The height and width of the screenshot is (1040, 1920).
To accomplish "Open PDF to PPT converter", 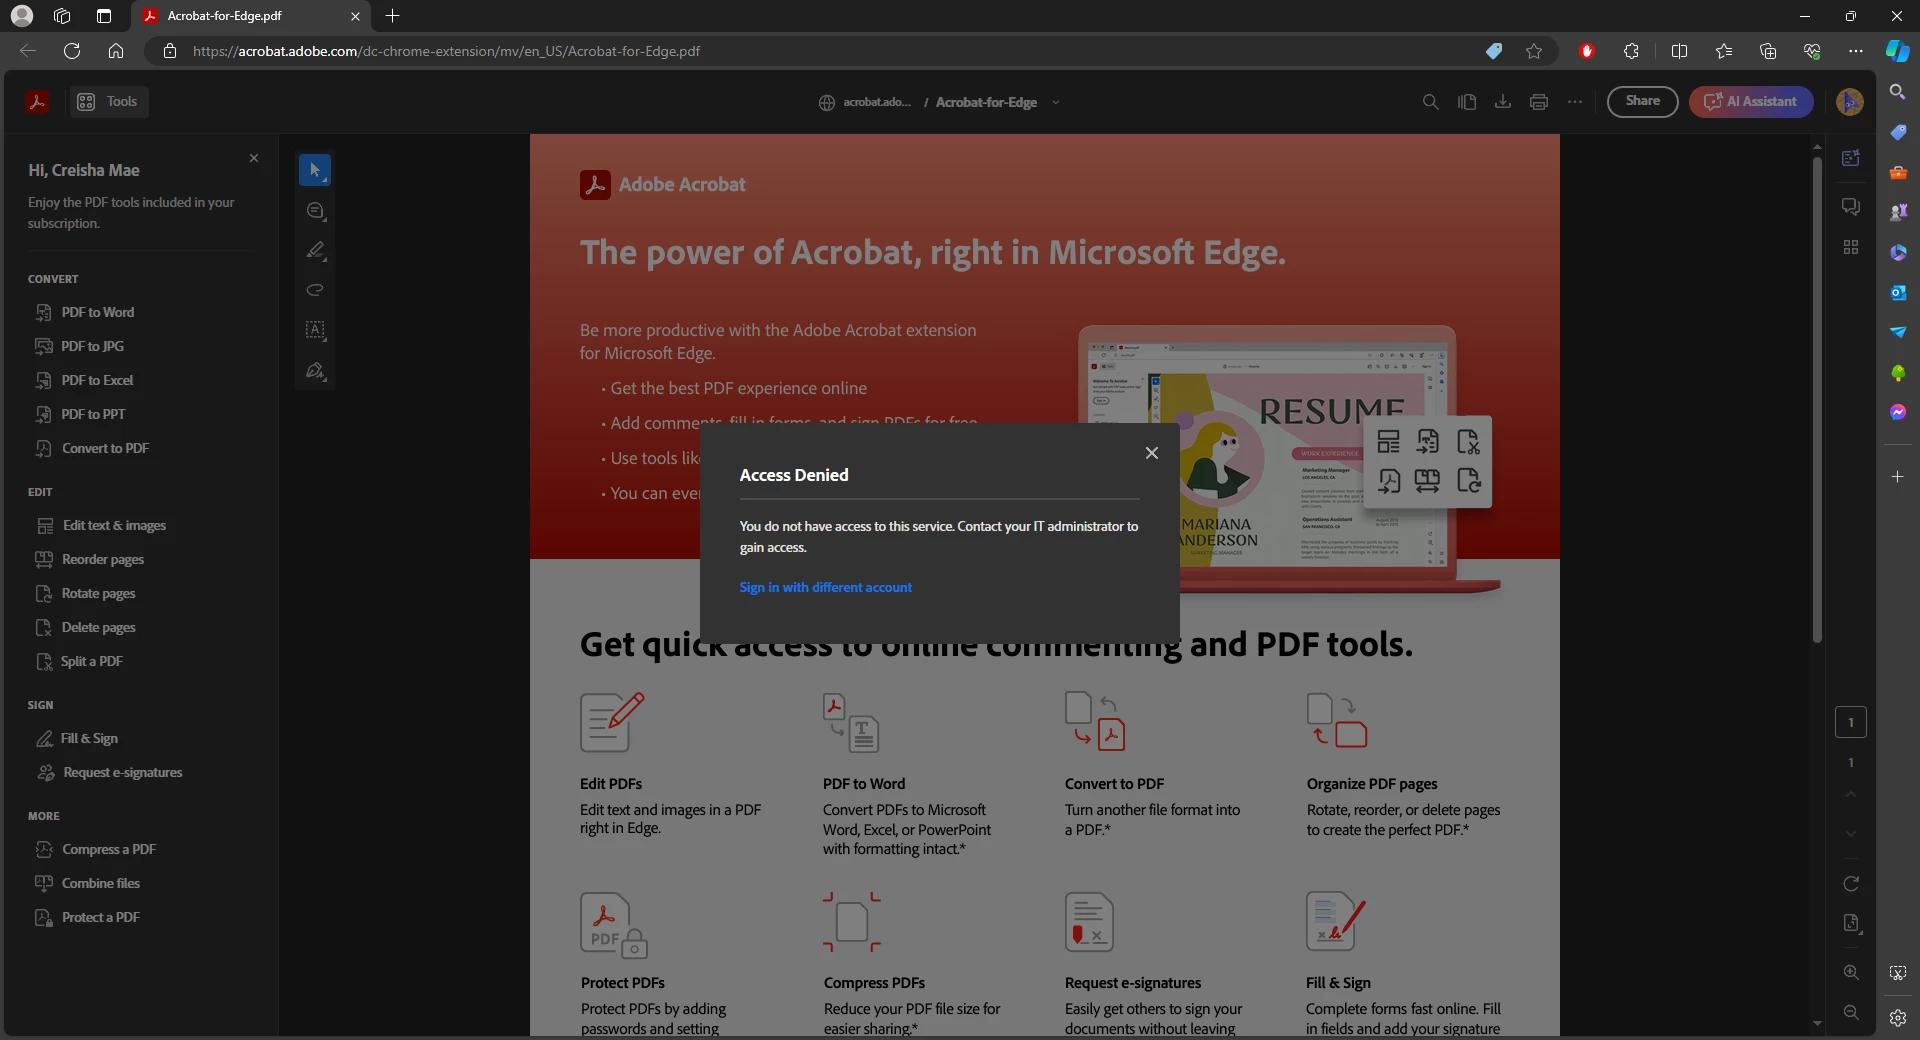I will tap(80, 414).
